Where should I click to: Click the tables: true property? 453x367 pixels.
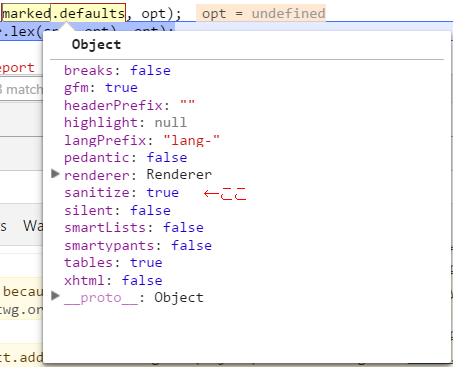tap(113, 263)
